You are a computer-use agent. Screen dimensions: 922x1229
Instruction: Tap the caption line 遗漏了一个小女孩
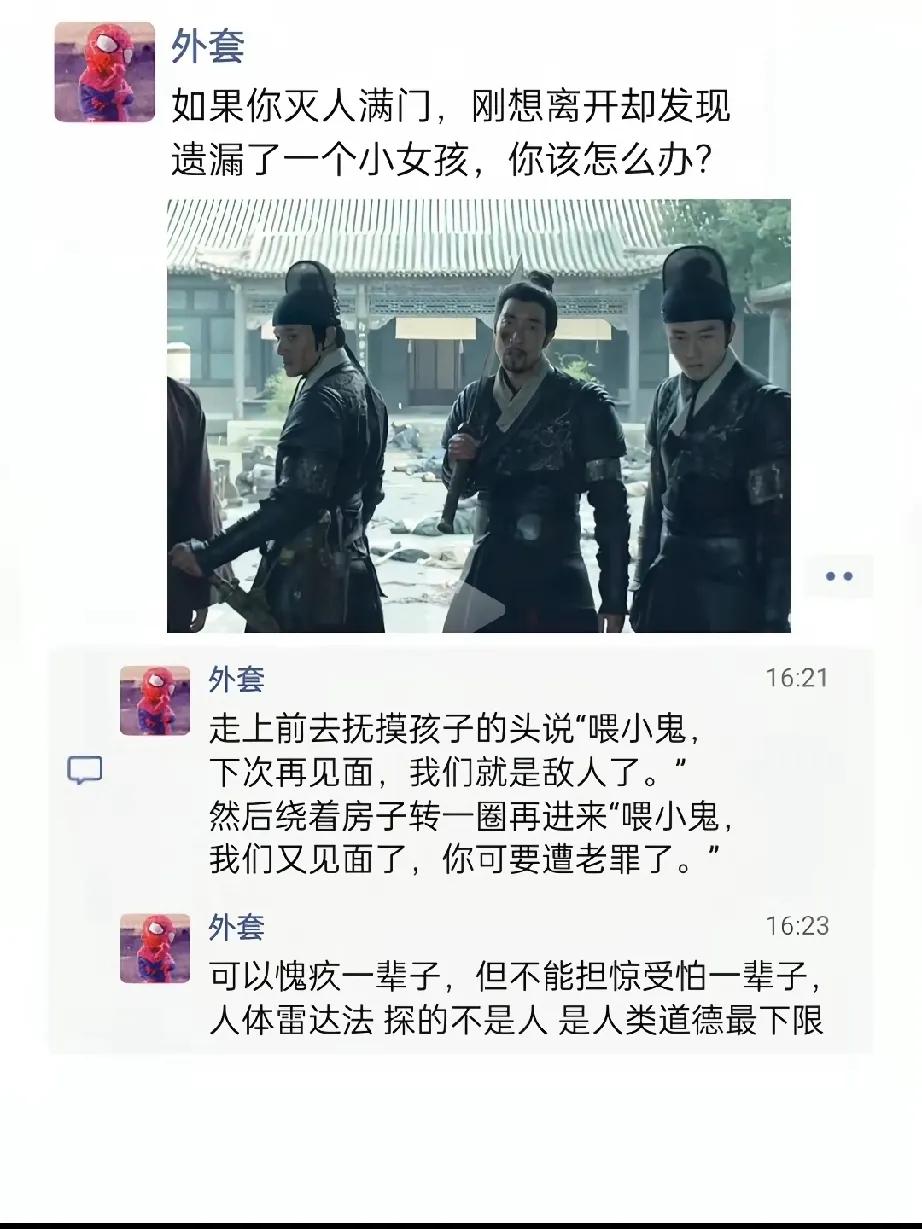[441, 160]
